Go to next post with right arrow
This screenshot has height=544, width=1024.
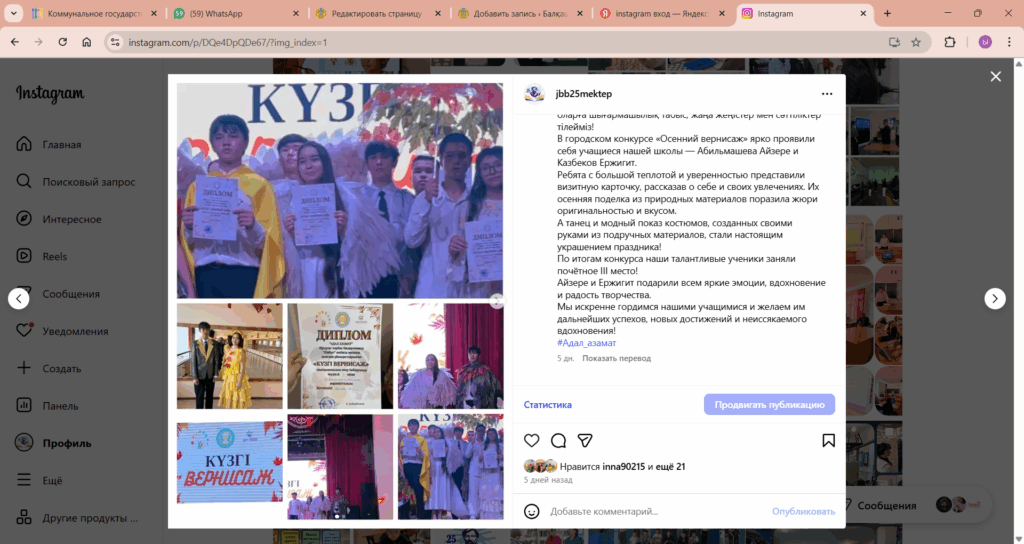[995, 298]
